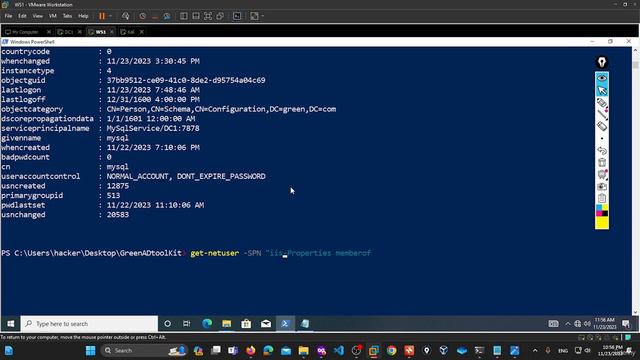Select the highlighter tool in annotation toolbar
This screenshot has width=640, height=360.
(602, 102)
